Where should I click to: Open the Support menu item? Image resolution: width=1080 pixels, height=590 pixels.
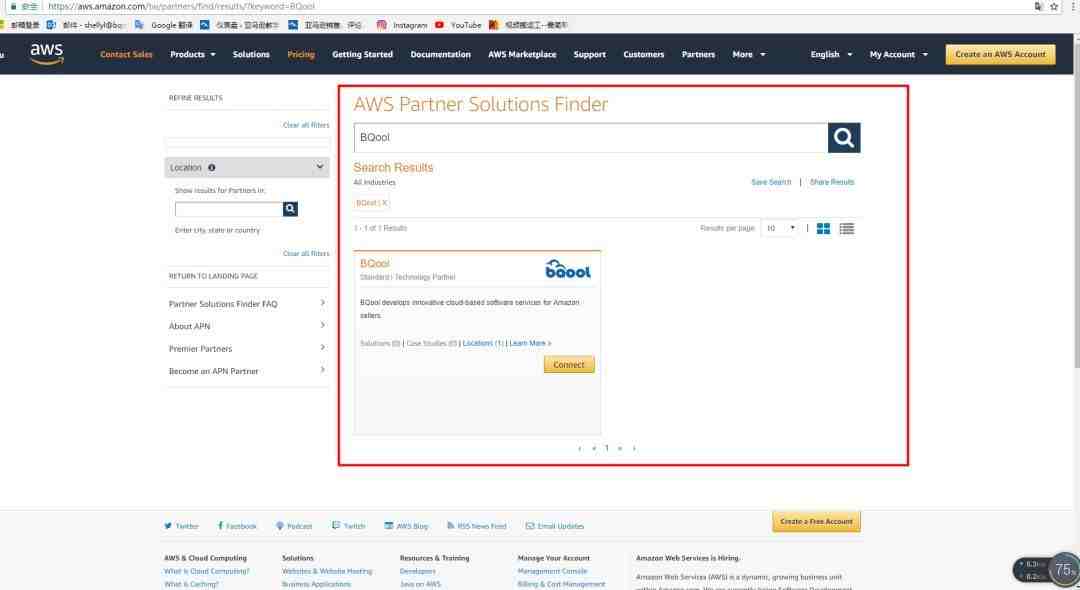pyautogui.click(x=590, y=54)
